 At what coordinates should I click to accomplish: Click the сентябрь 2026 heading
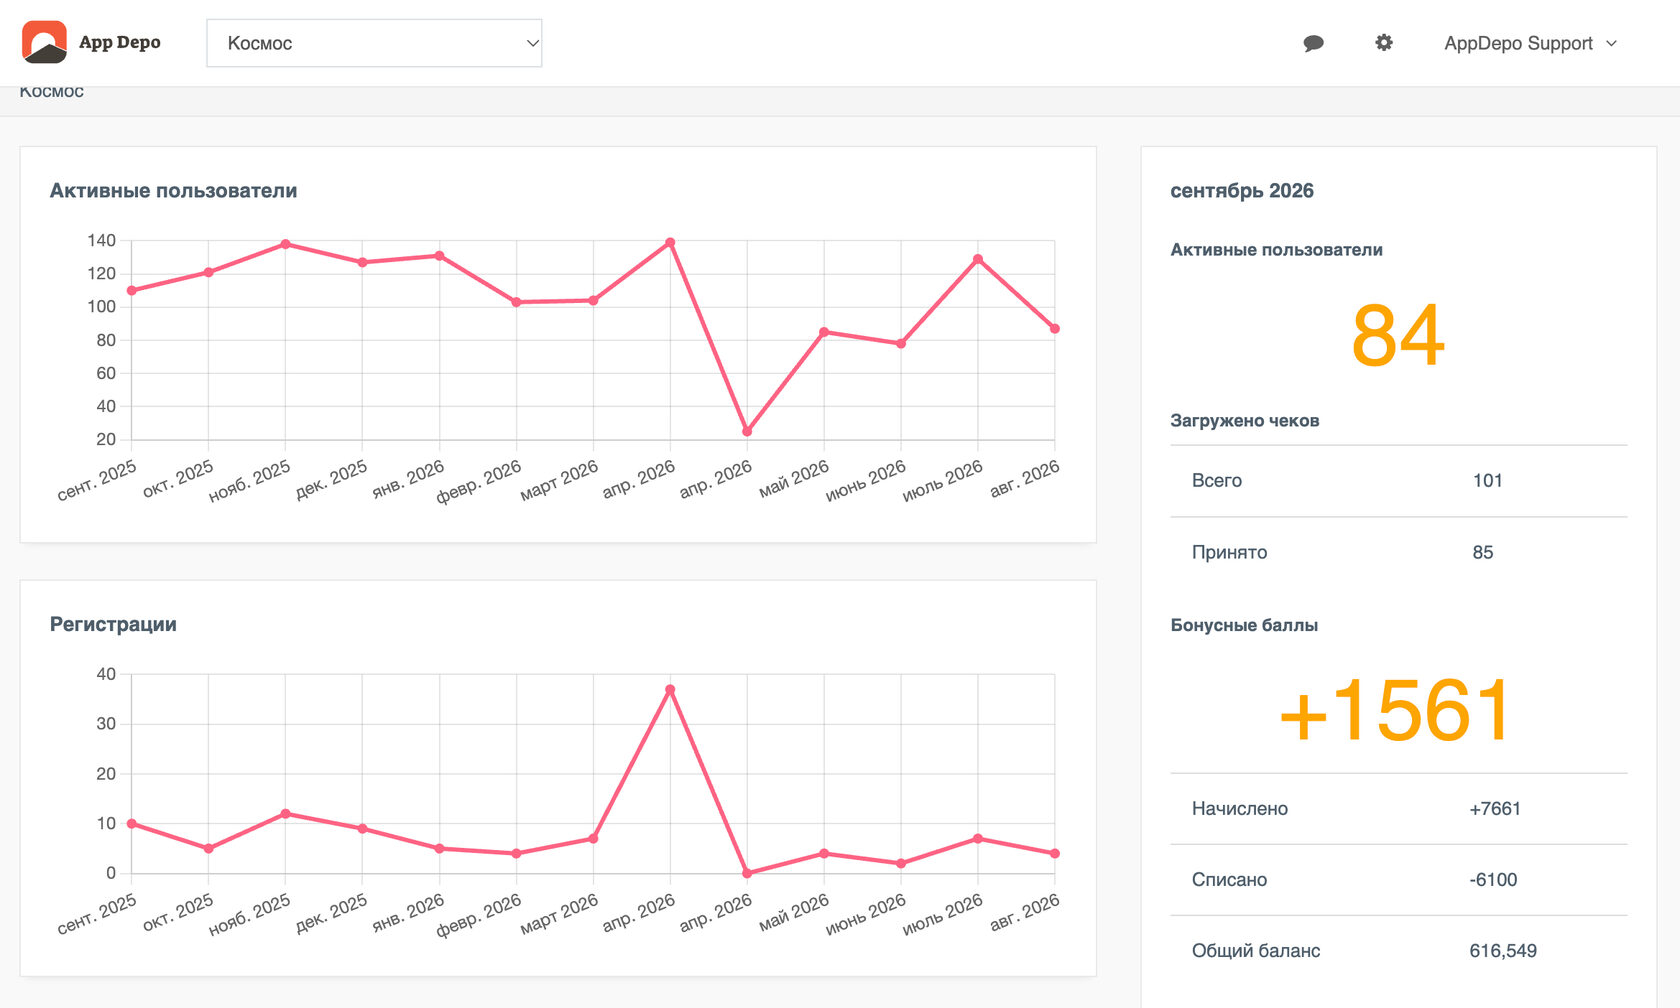[x=1242, y=191]
